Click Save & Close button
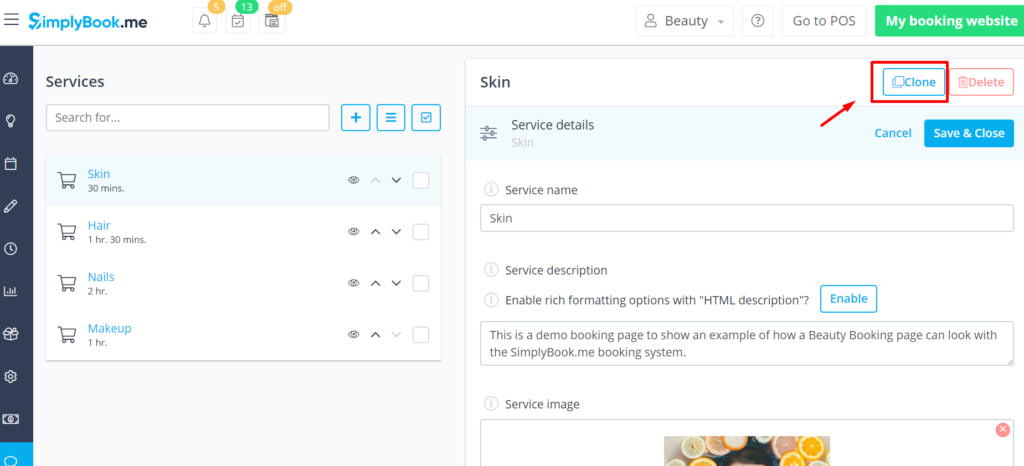The width and height of the screenshot is (1024, 466). coord(968,133)
